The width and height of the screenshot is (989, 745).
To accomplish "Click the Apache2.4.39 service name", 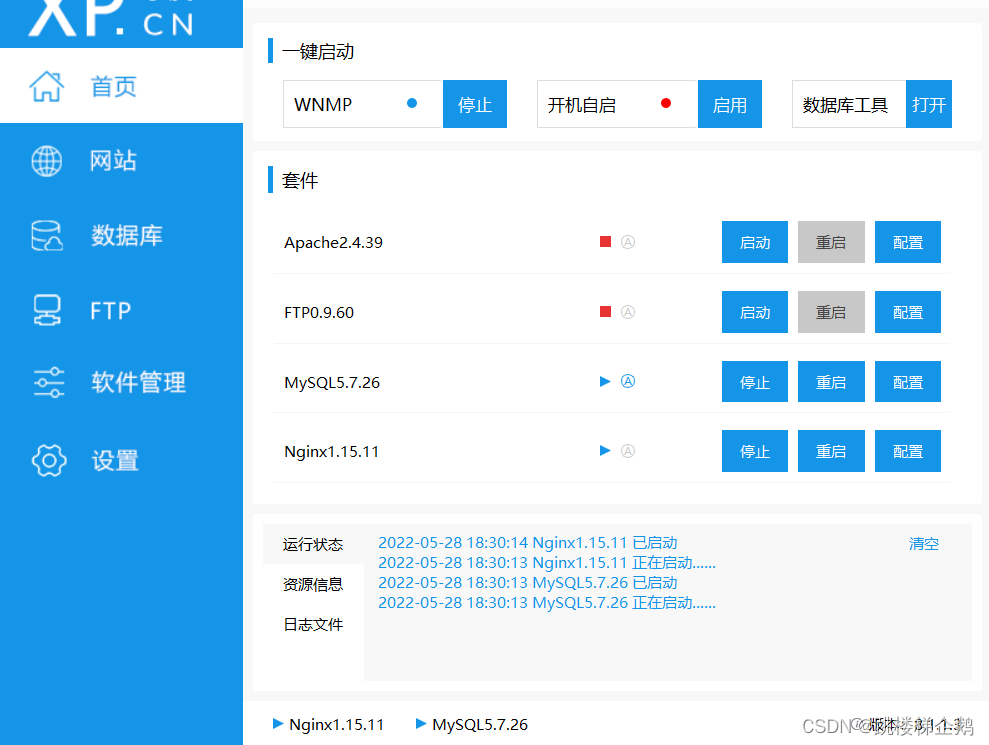I will click(x=333, y=242).
